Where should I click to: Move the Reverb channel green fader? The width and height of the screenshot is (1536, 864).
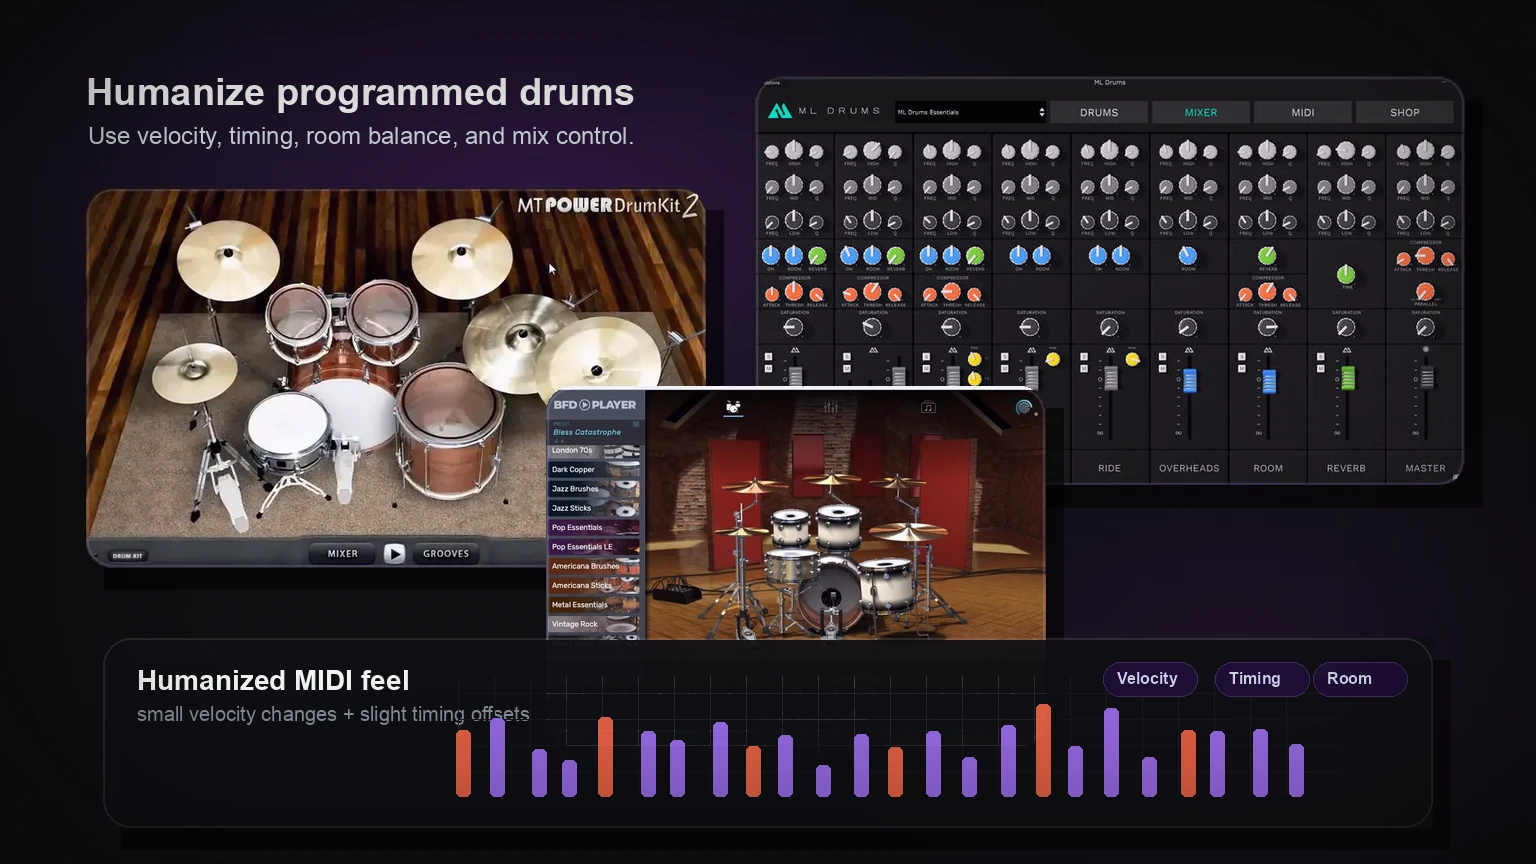1347,378
